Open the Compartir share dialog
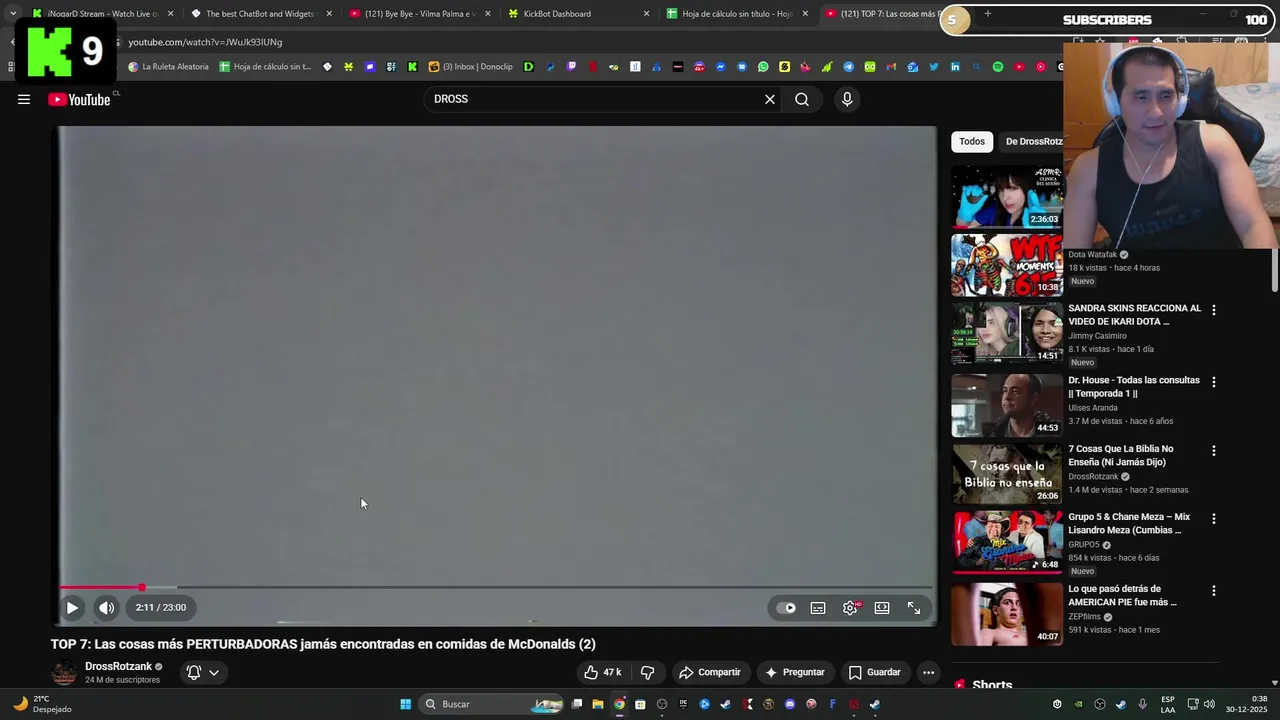 pos(709,672)
